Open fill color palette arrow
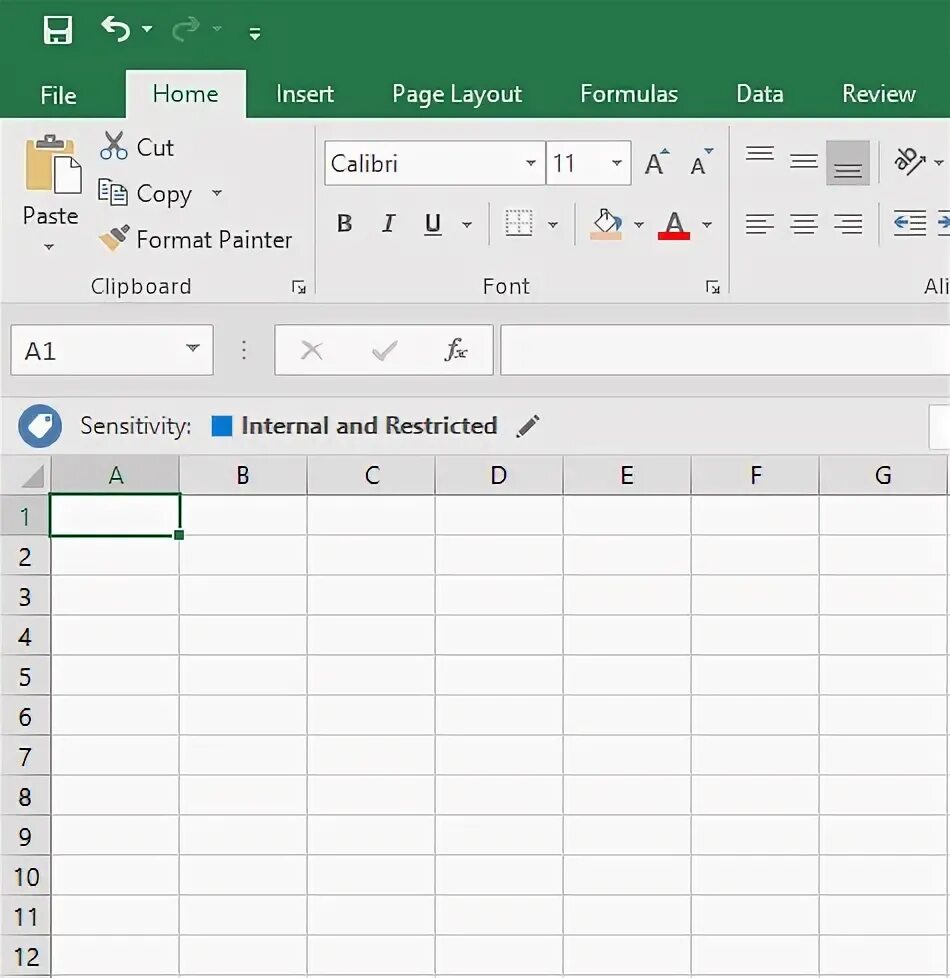The height and width of the screenshot is (978, 950). 639,225
